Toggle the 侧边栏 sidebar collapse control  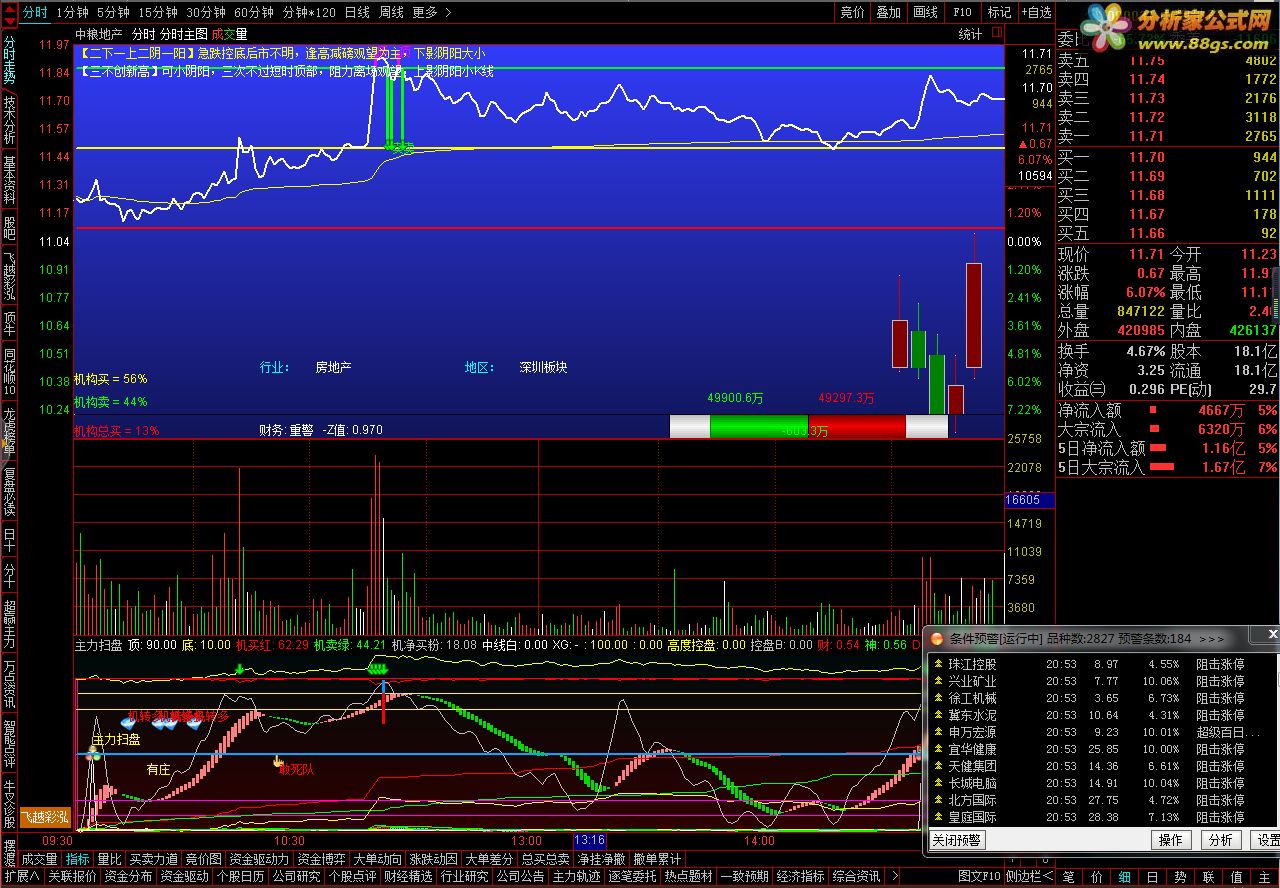(x=1028, y=877)
